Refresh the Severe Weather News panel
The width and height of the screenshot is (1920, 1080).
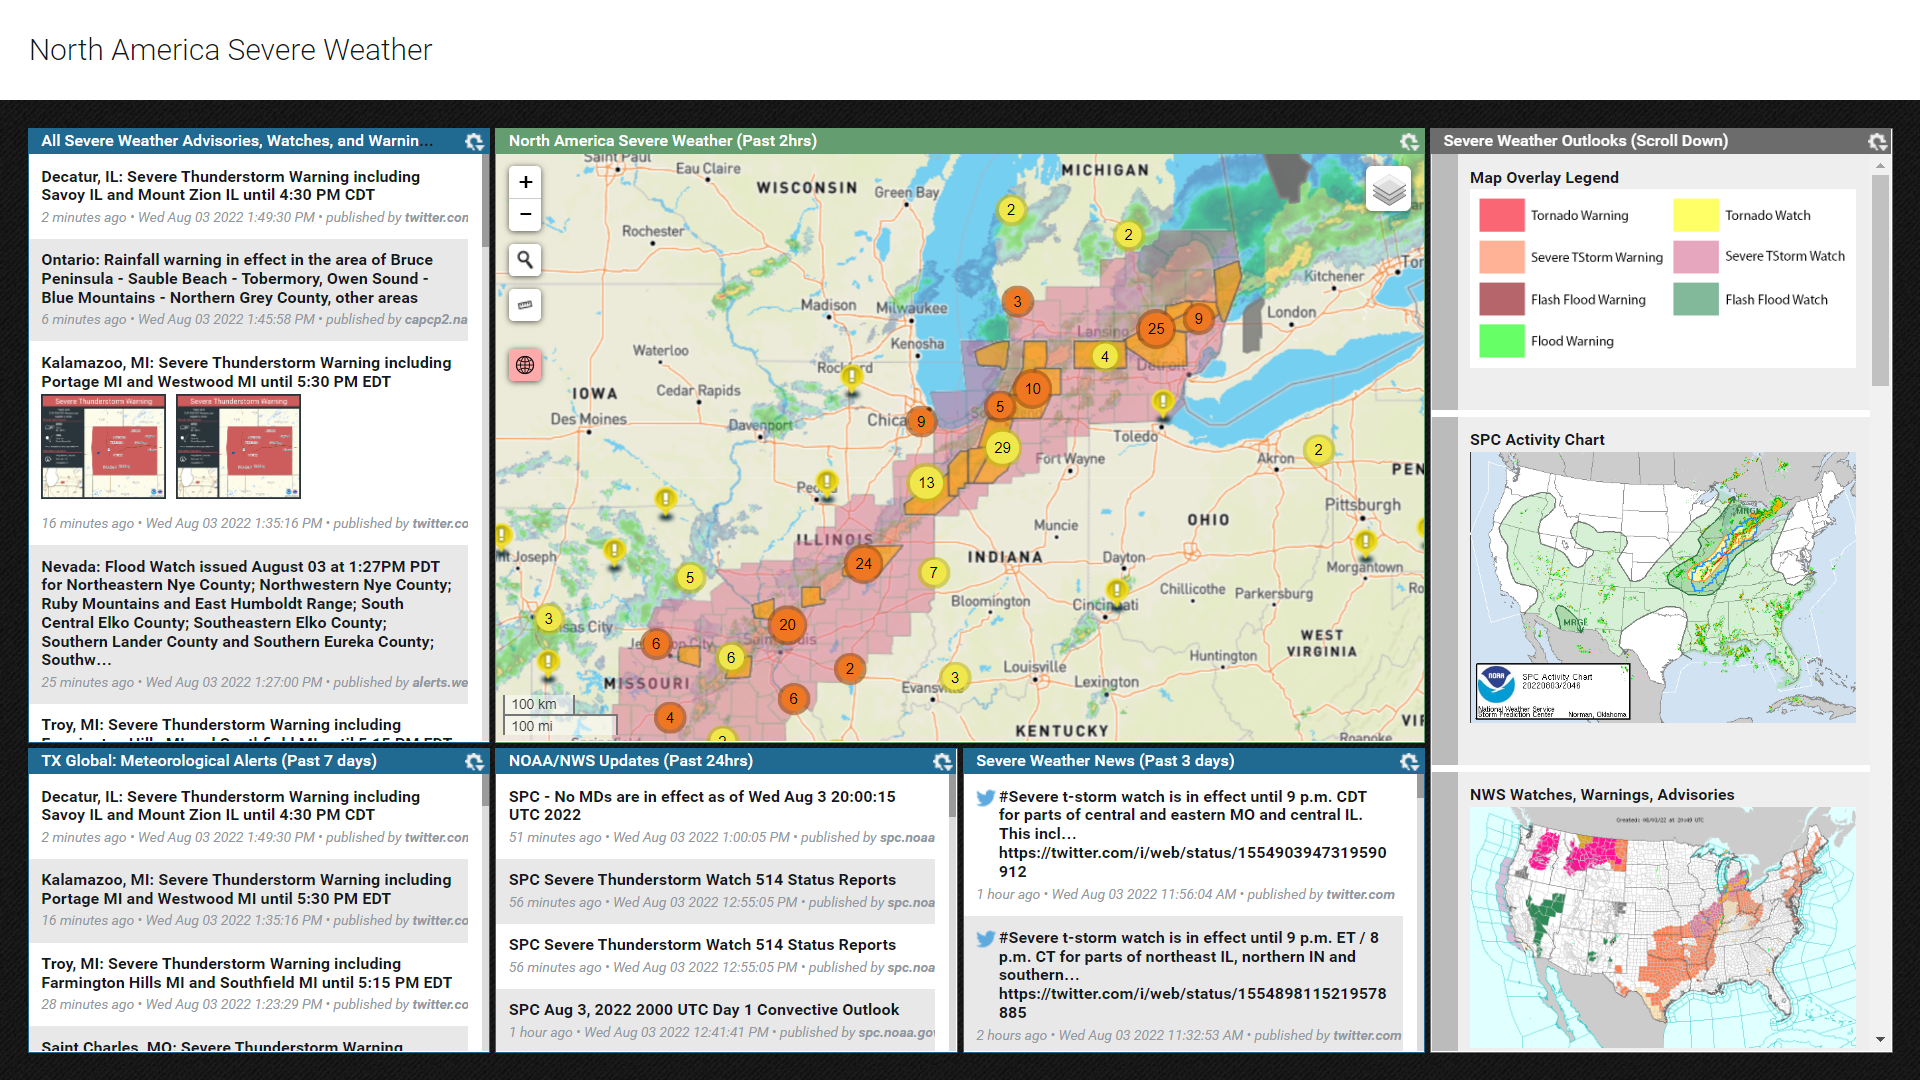(1409, 762)
